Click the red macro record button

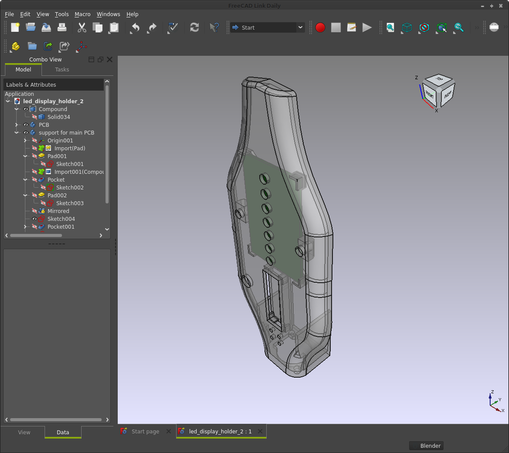click(x=320, y=28)
